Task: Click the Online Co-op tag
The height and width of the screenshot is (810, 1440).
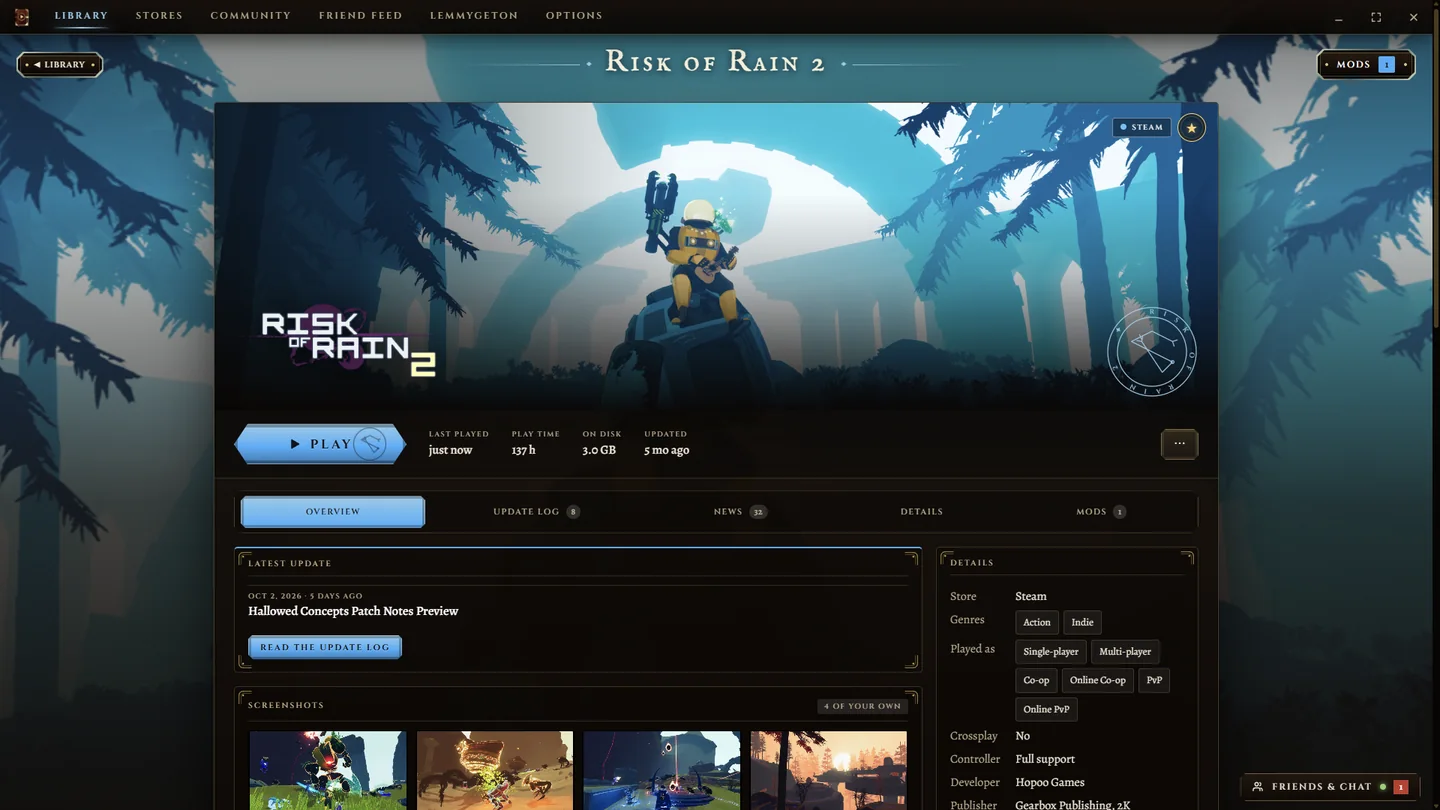Action: (x=1098, y=680)
